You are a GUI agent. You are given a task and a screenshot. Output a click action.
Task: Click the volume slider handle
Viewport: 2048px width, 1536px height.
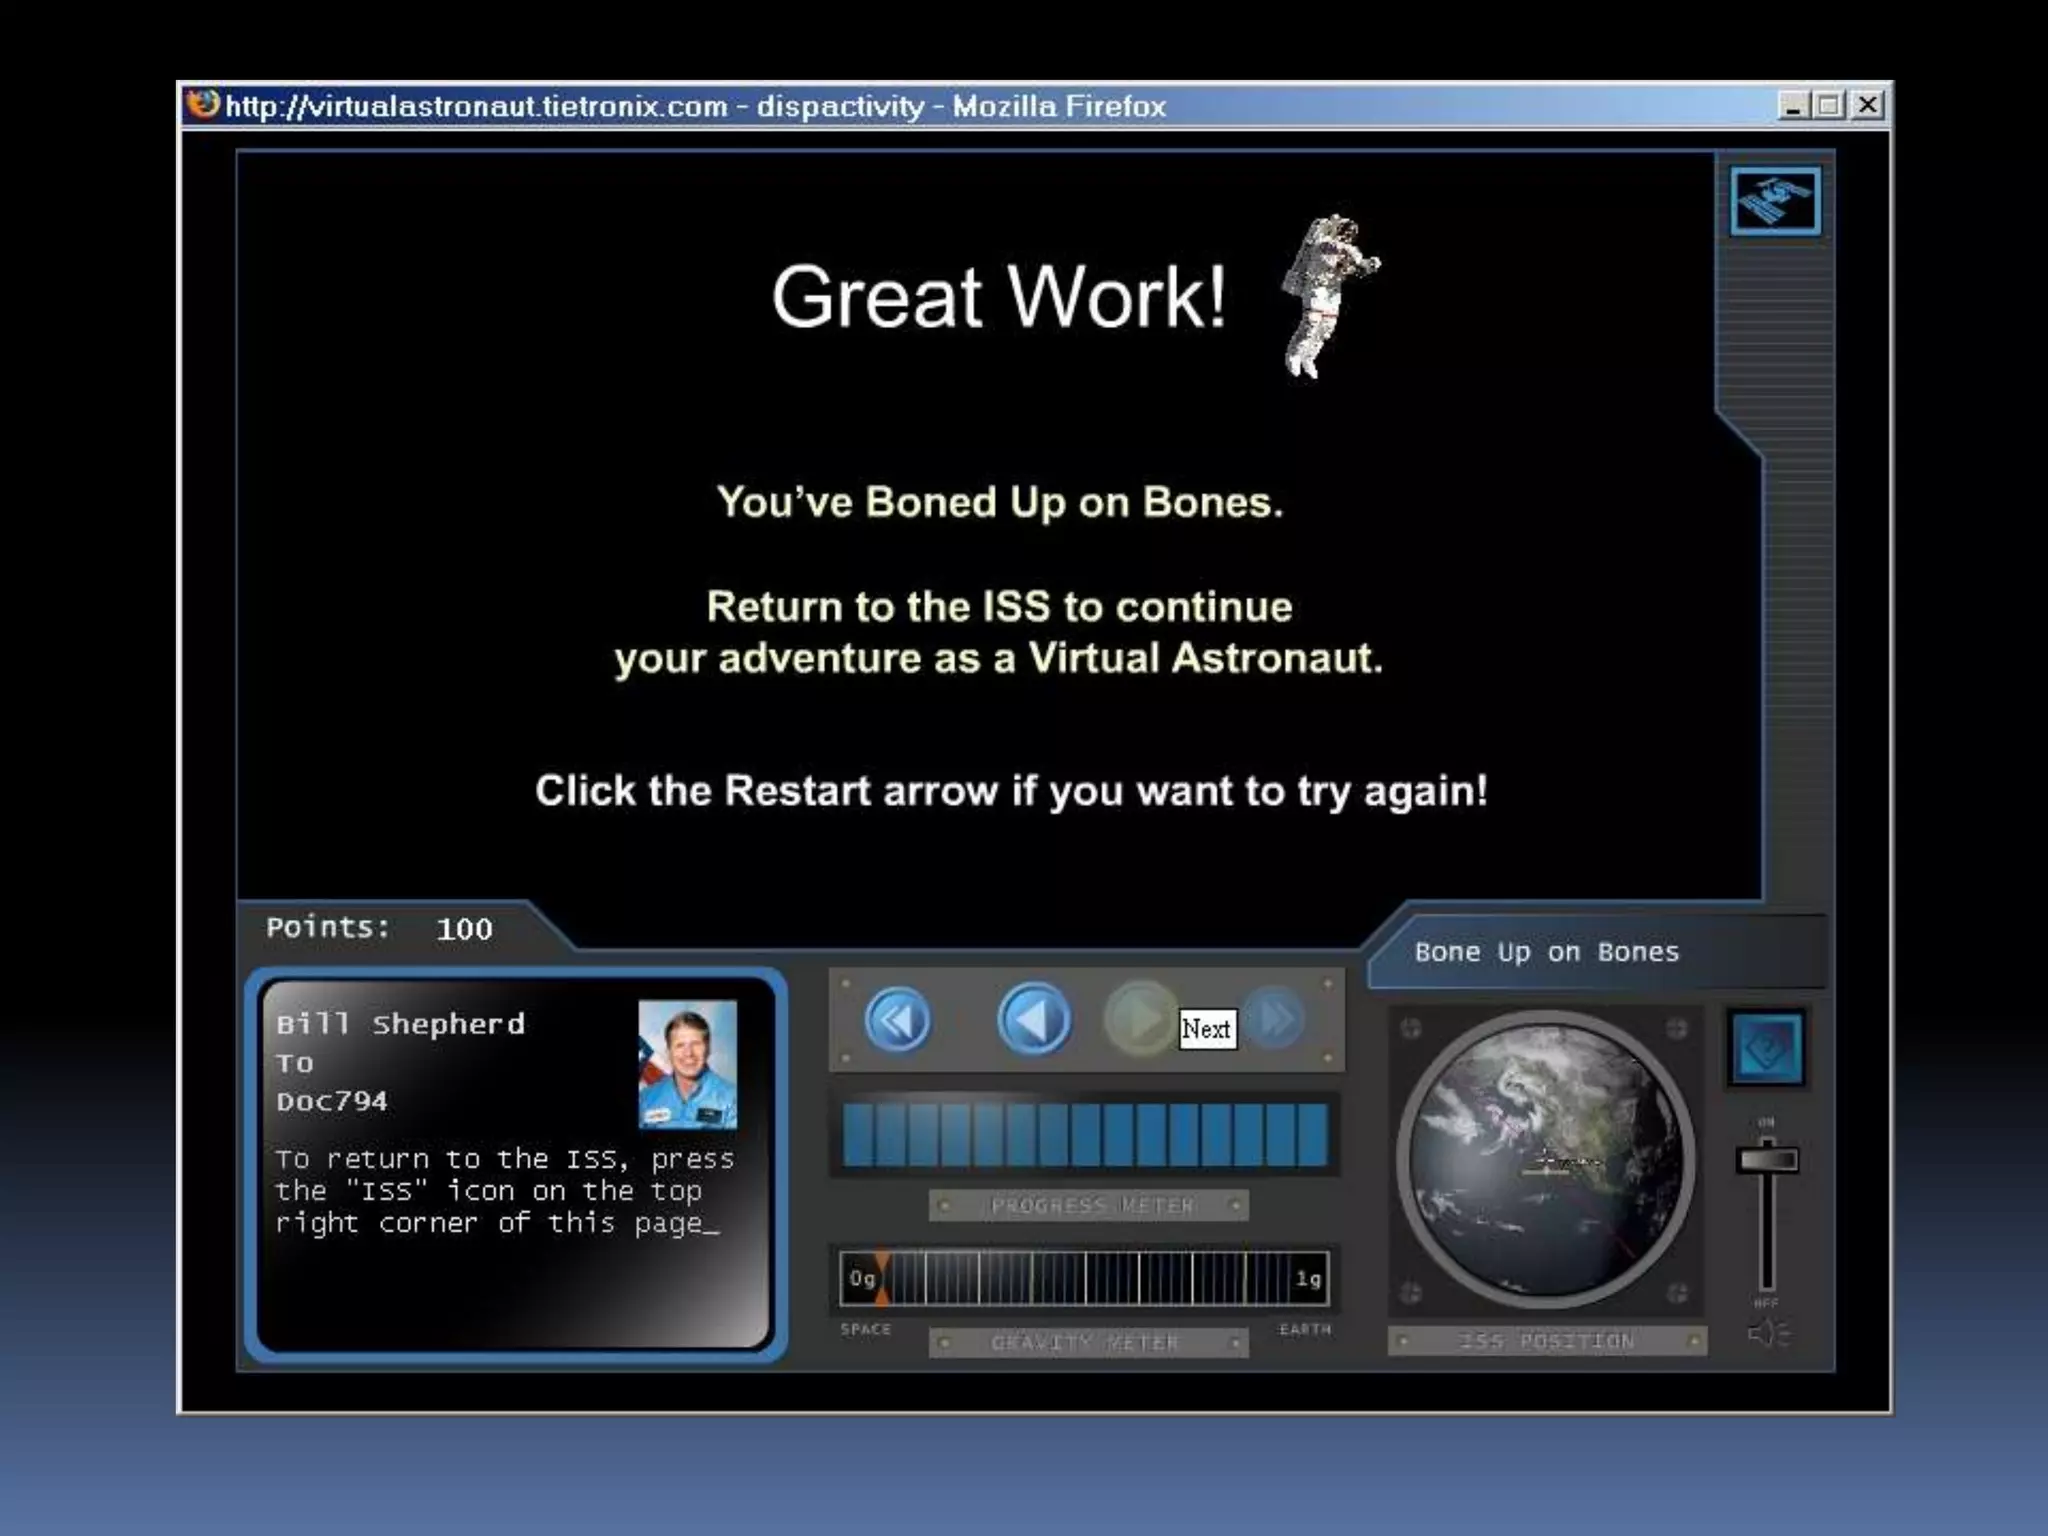tap(1767, 1160)
